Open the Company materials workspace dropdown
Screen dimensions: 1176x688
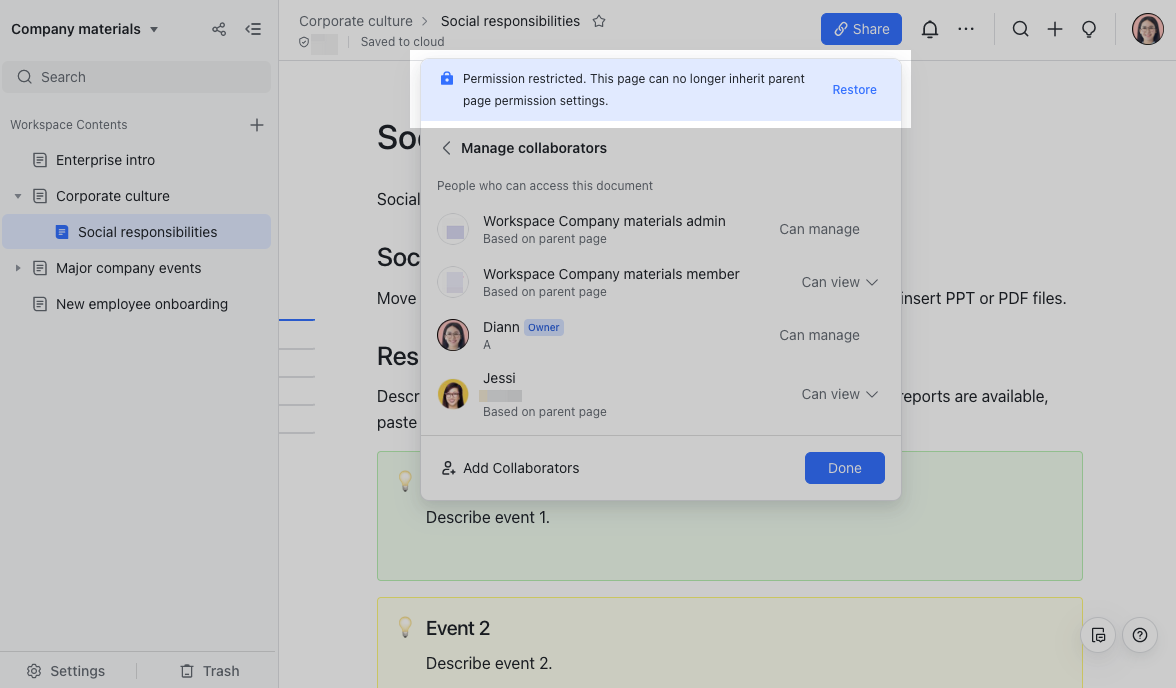154,29
